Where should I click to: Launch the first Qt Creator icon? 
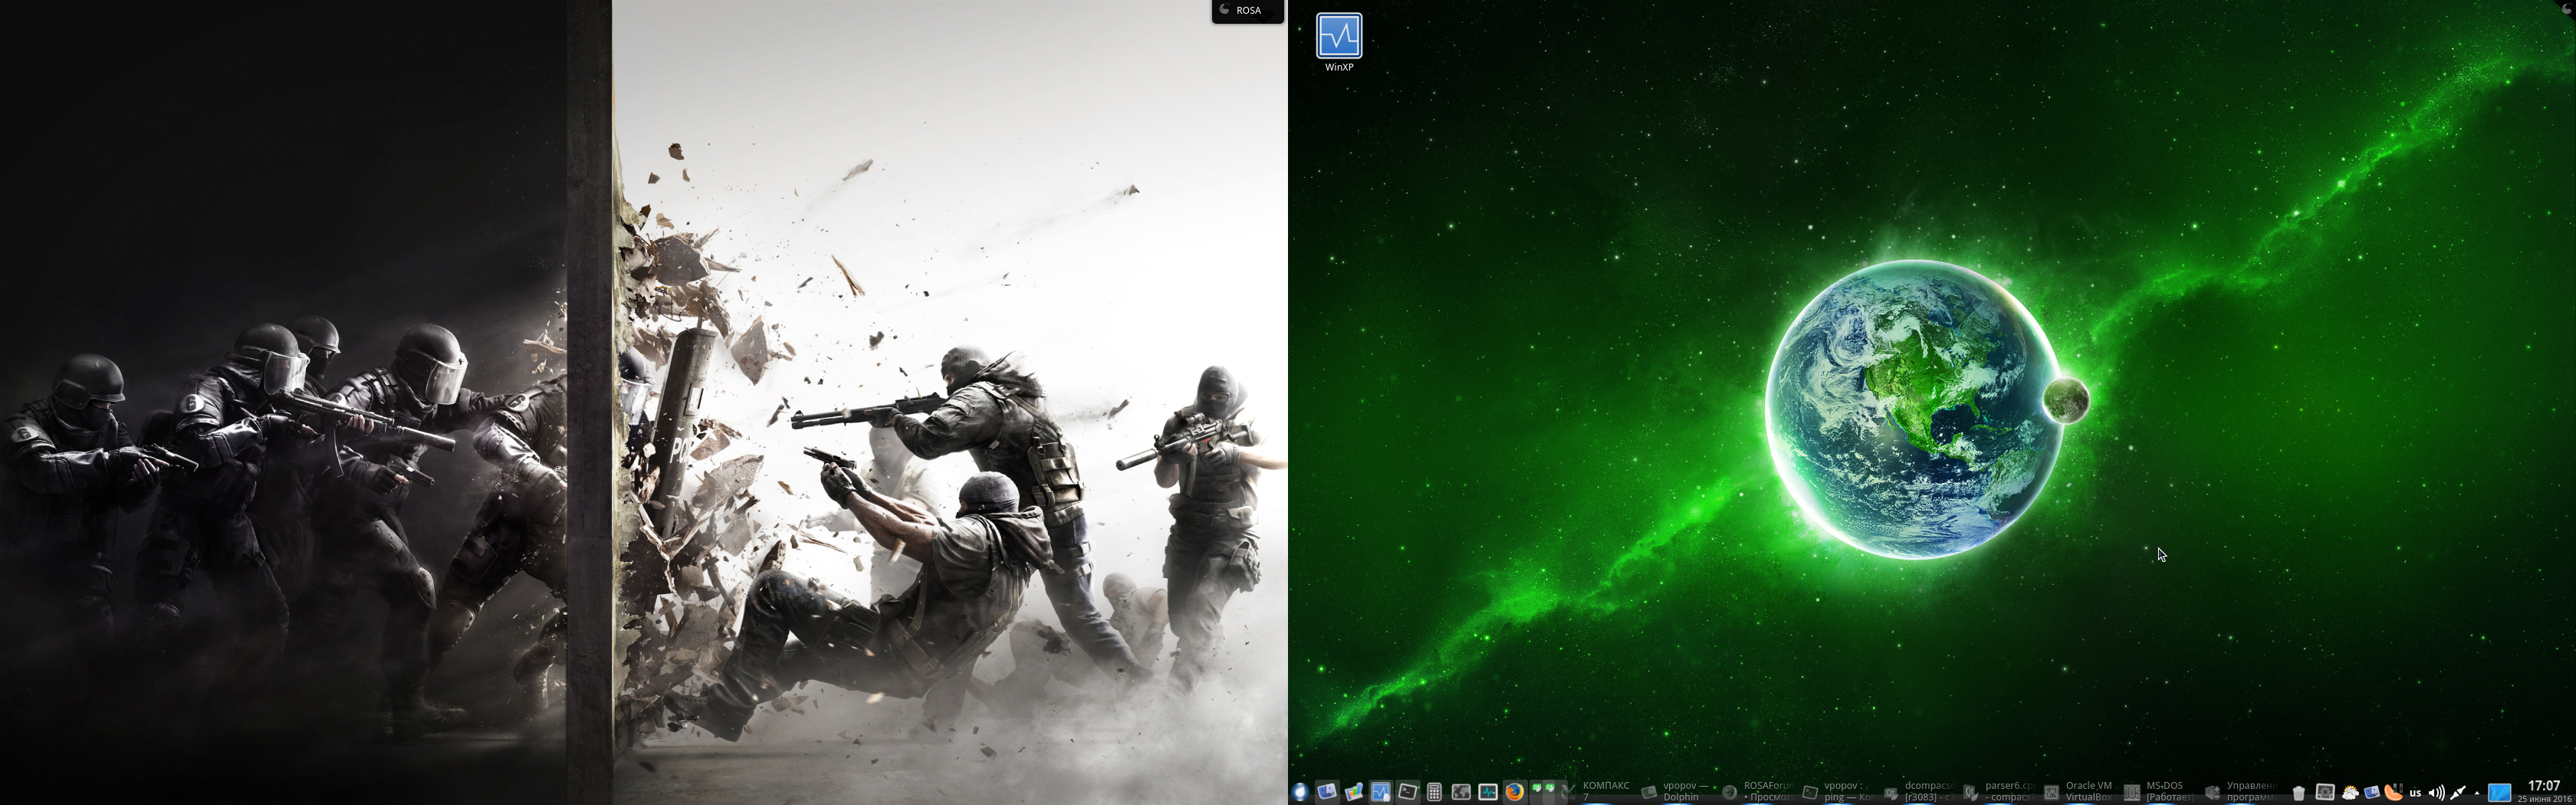click(x=1538, y=790)
